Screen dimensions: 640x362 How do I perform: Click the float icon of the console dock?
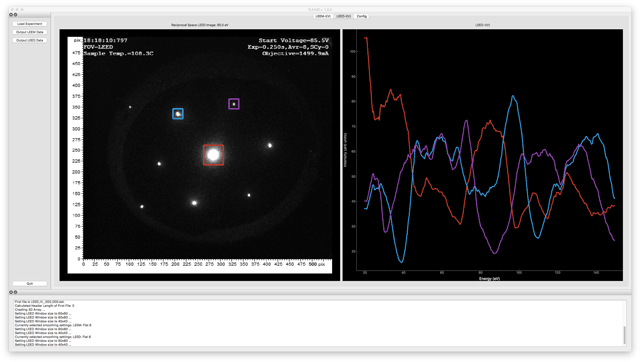tap(16, 292)
